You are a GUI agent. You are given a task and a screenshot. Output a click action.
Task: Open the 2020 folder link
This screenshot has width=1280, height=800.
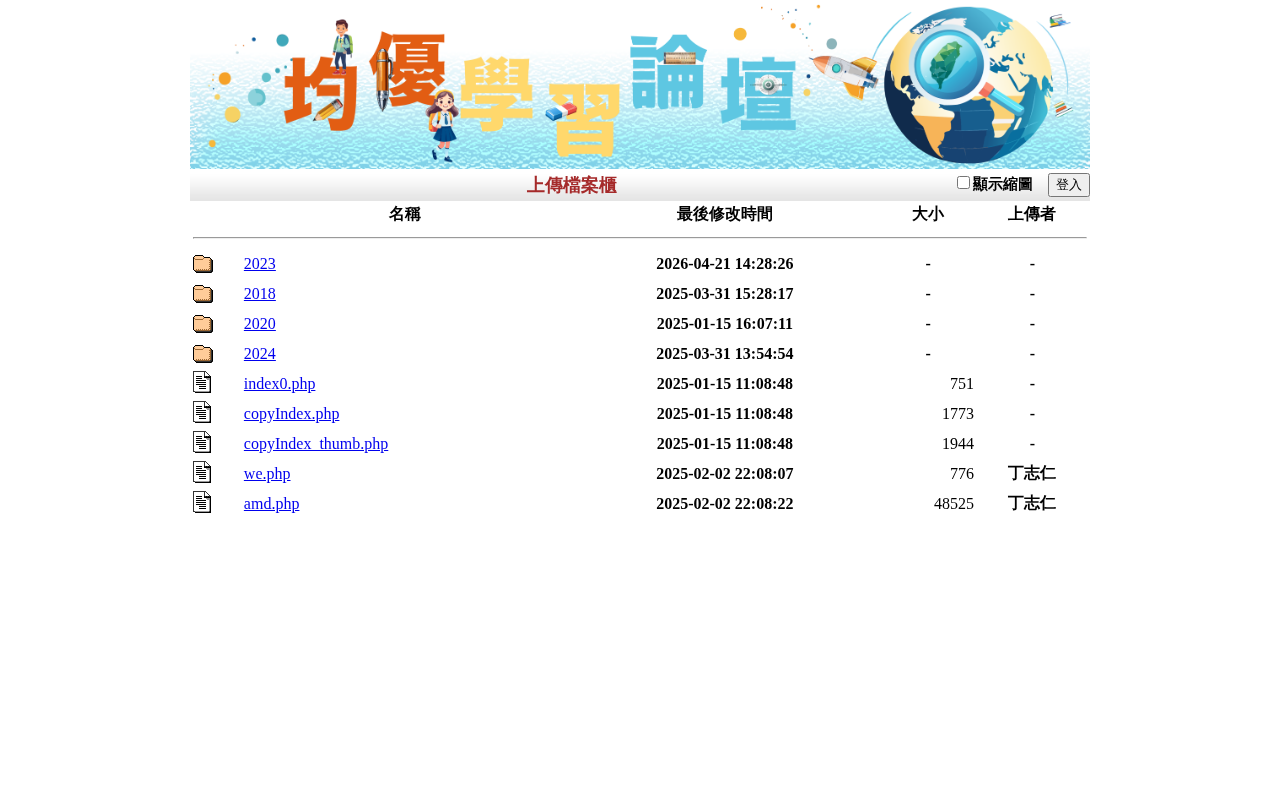pos(260,324)
